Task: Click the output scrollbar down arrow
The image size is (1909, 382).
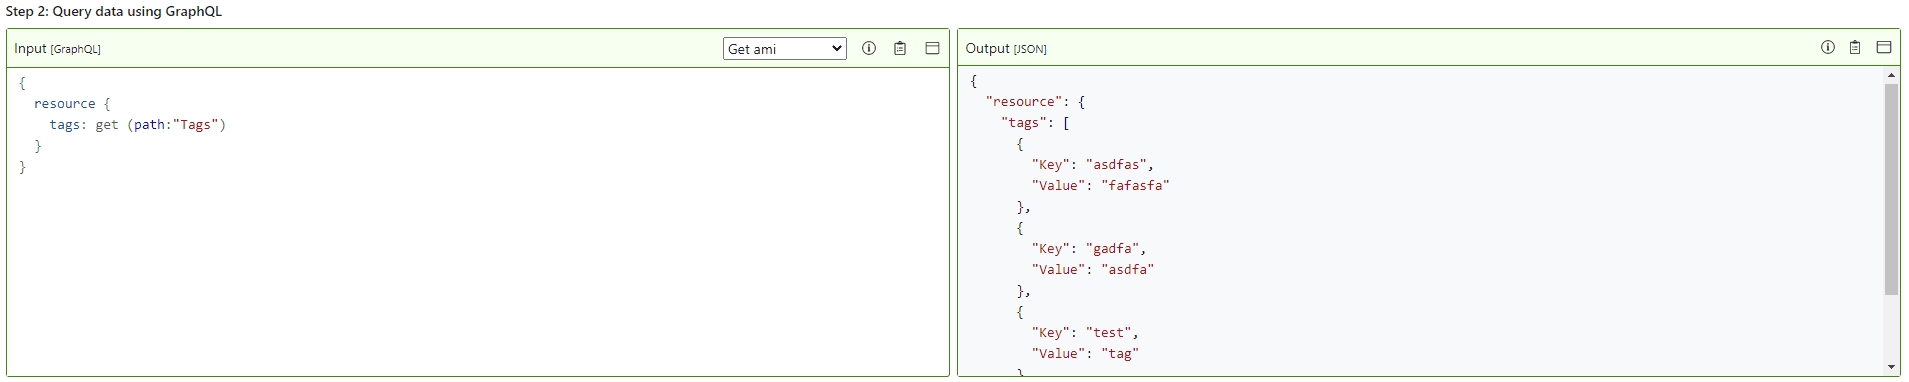Action: click(x=1891, y=367)
